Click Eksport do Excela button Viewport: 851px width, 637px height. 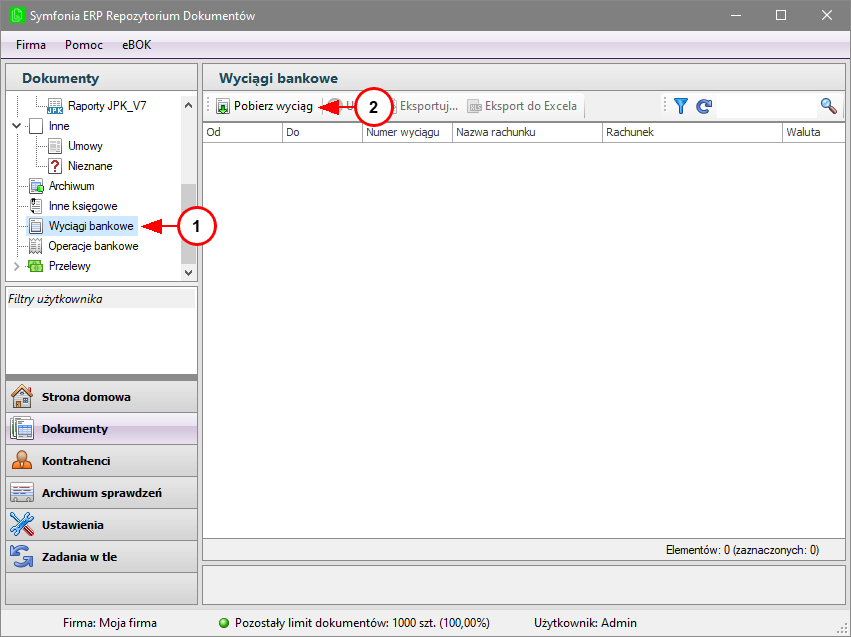tap(523, 106)
